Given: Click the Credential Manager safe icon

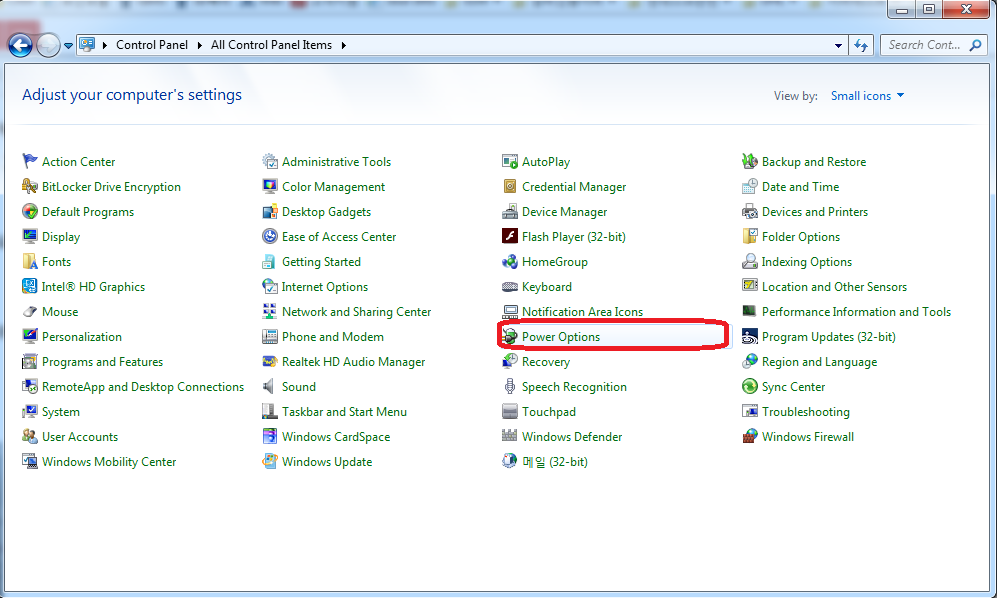Looking at the screenshot, I should click(x=509, y=186).
